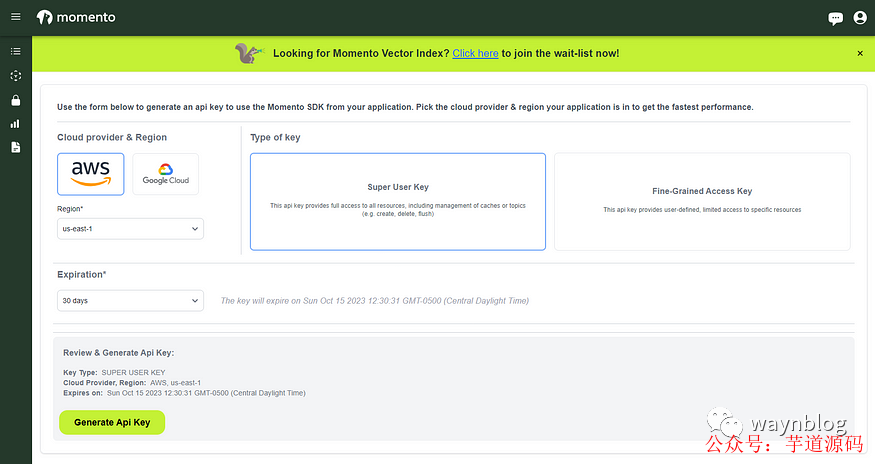The image size is (875, 464).
Task: Click the Expires on summary line
Action: [184, 393]
